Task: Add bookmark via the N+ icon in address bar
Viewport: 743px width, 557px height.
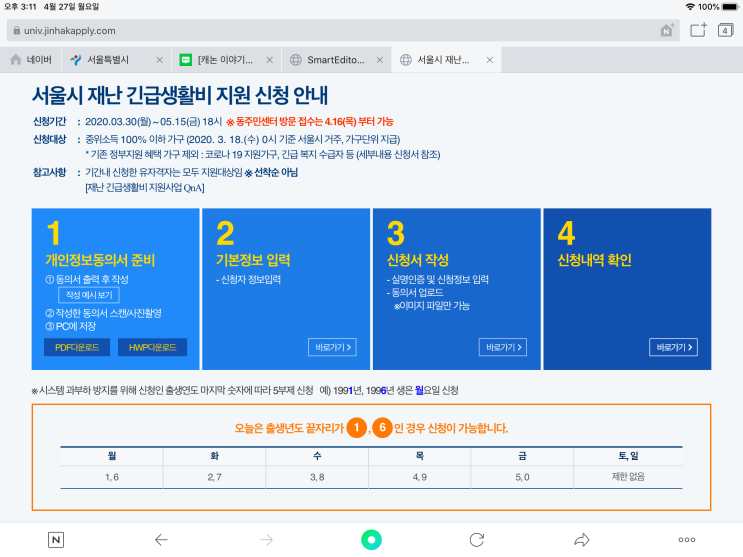Action: pyautogui.click(x=667, y=30)
